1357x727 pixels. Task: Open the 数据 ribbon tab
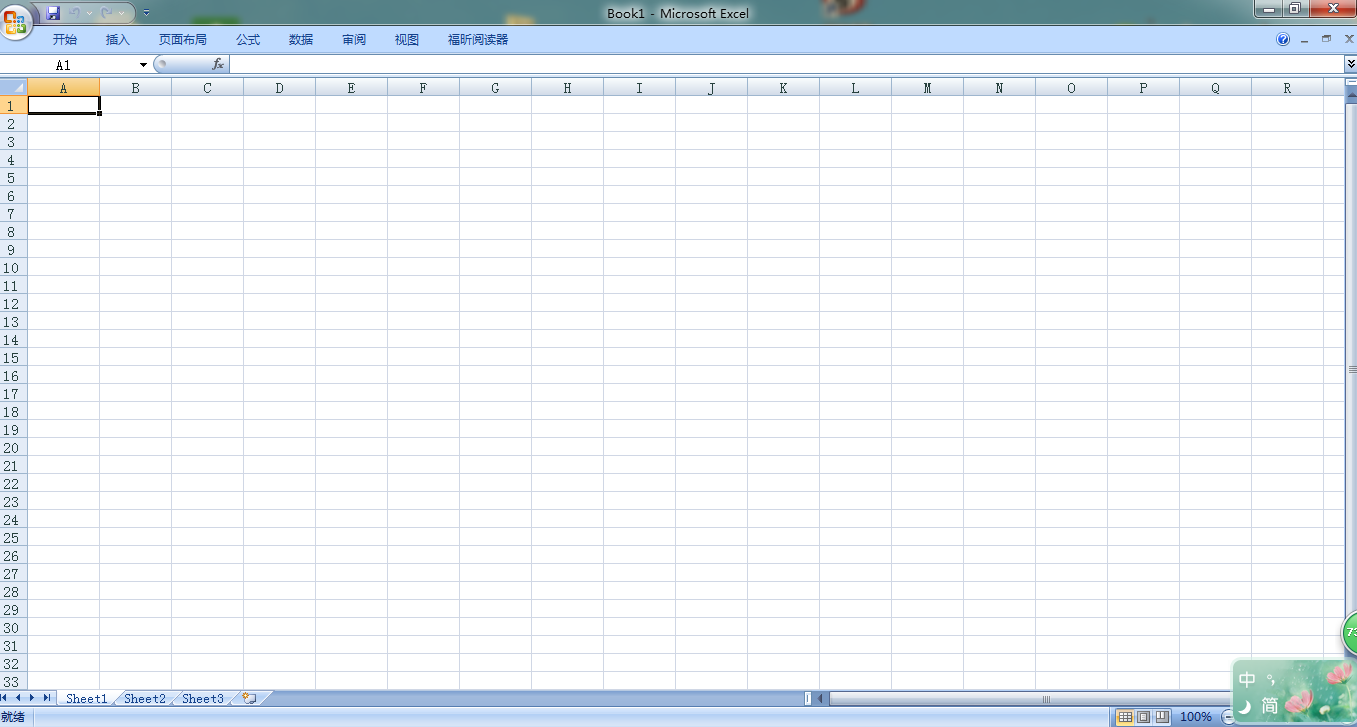(301, 40)
